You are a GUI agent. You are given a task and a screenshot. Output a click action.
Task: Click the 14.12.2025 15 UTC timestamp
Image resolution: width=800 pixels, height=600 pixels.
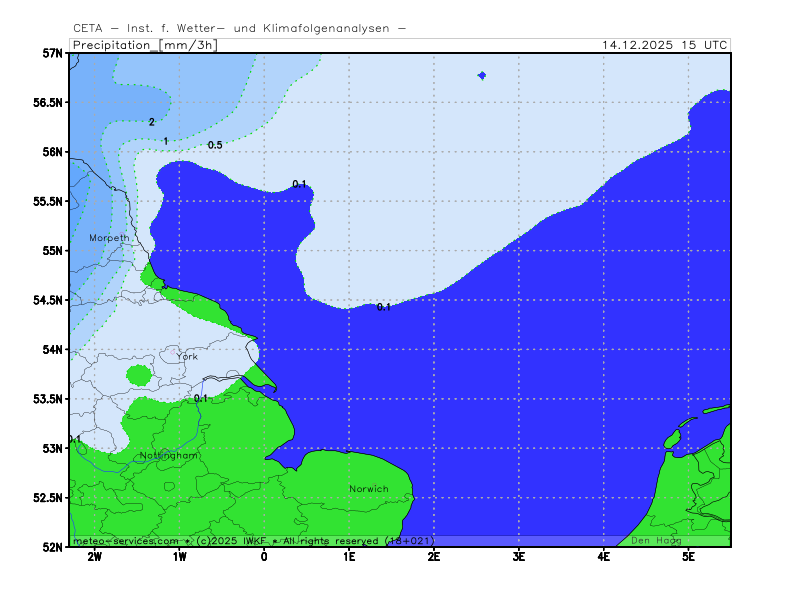click(665, 45)
